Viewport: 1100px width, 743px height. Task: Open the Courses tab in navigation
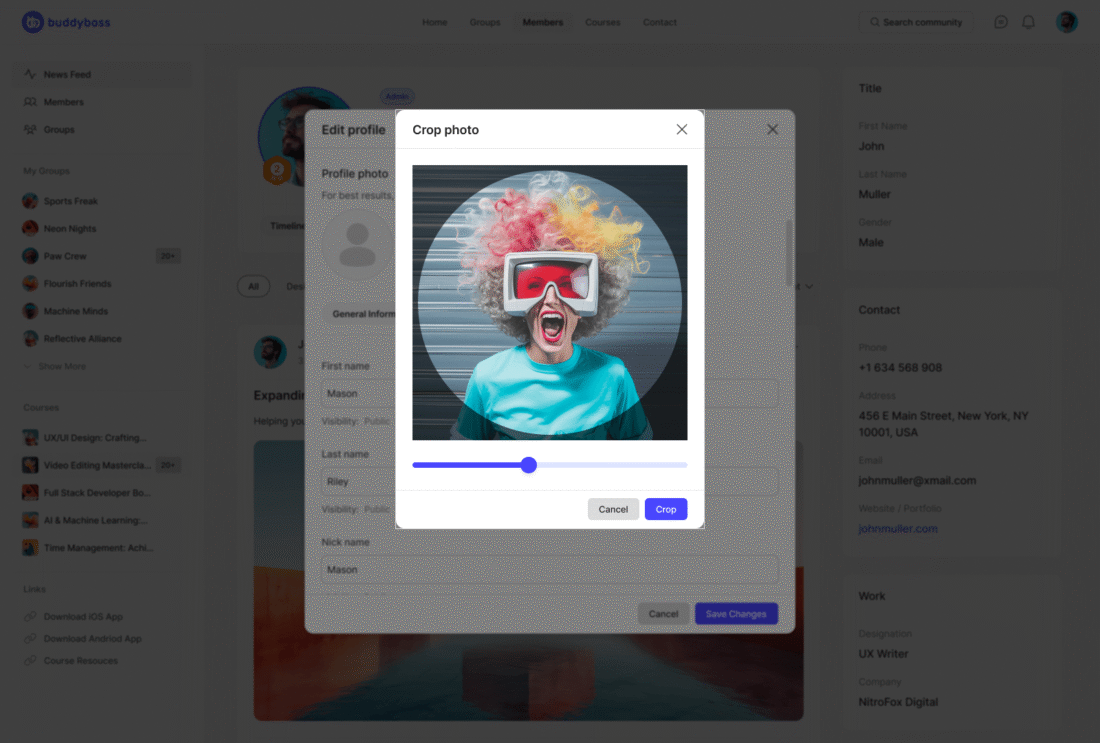602,22
